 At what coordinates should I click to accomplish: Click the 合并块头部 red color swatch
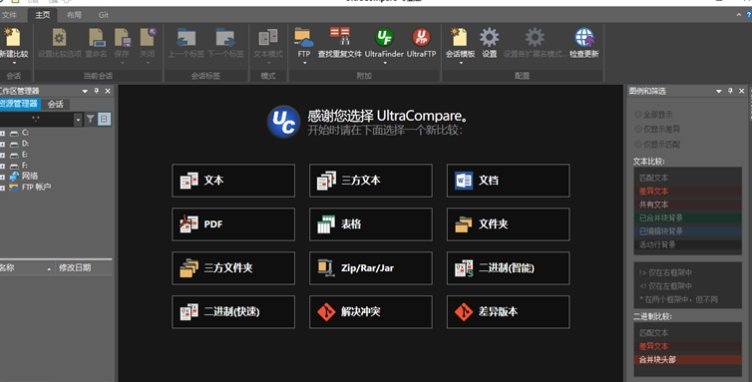(688, 359)
